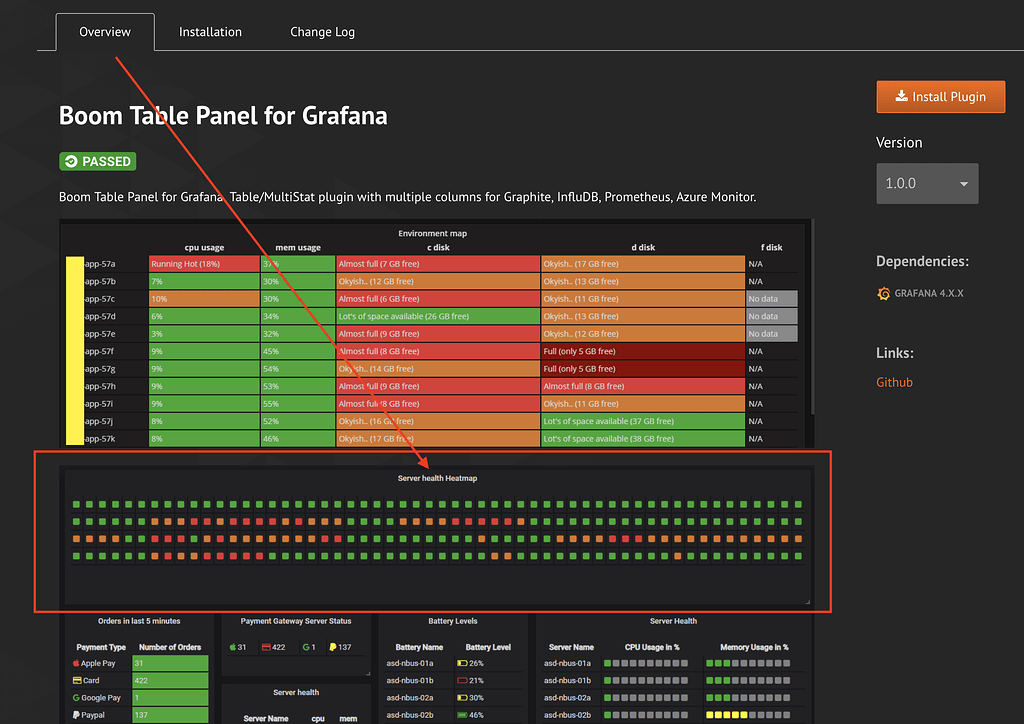The height and width of the screenshot is (724, 1024).
Task: Click 'Lot's of space available (26 GB free)' cell
Action: coord(438,316)
